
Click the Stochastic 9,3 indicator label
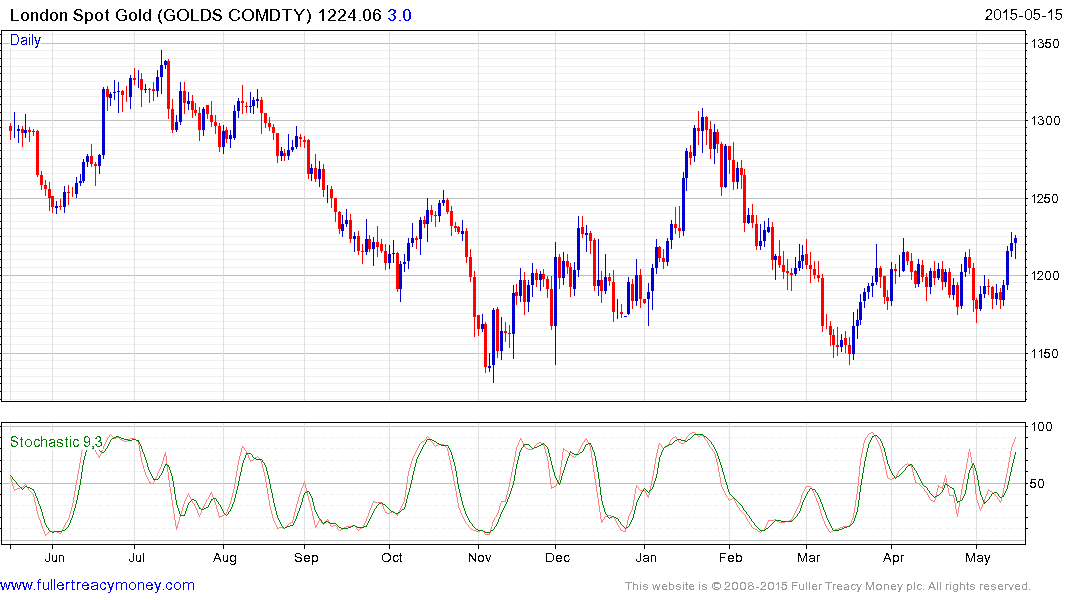click(x=56, y=442)
